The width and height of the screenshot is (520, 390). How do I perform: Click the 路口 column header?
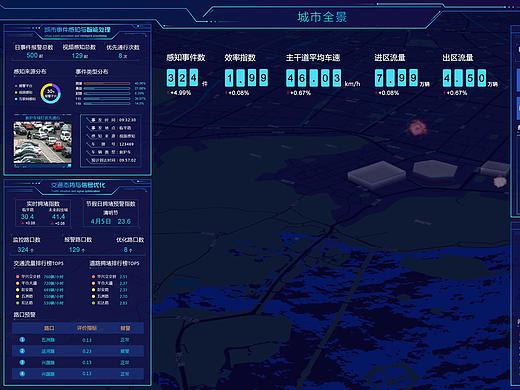pos(49,328)
